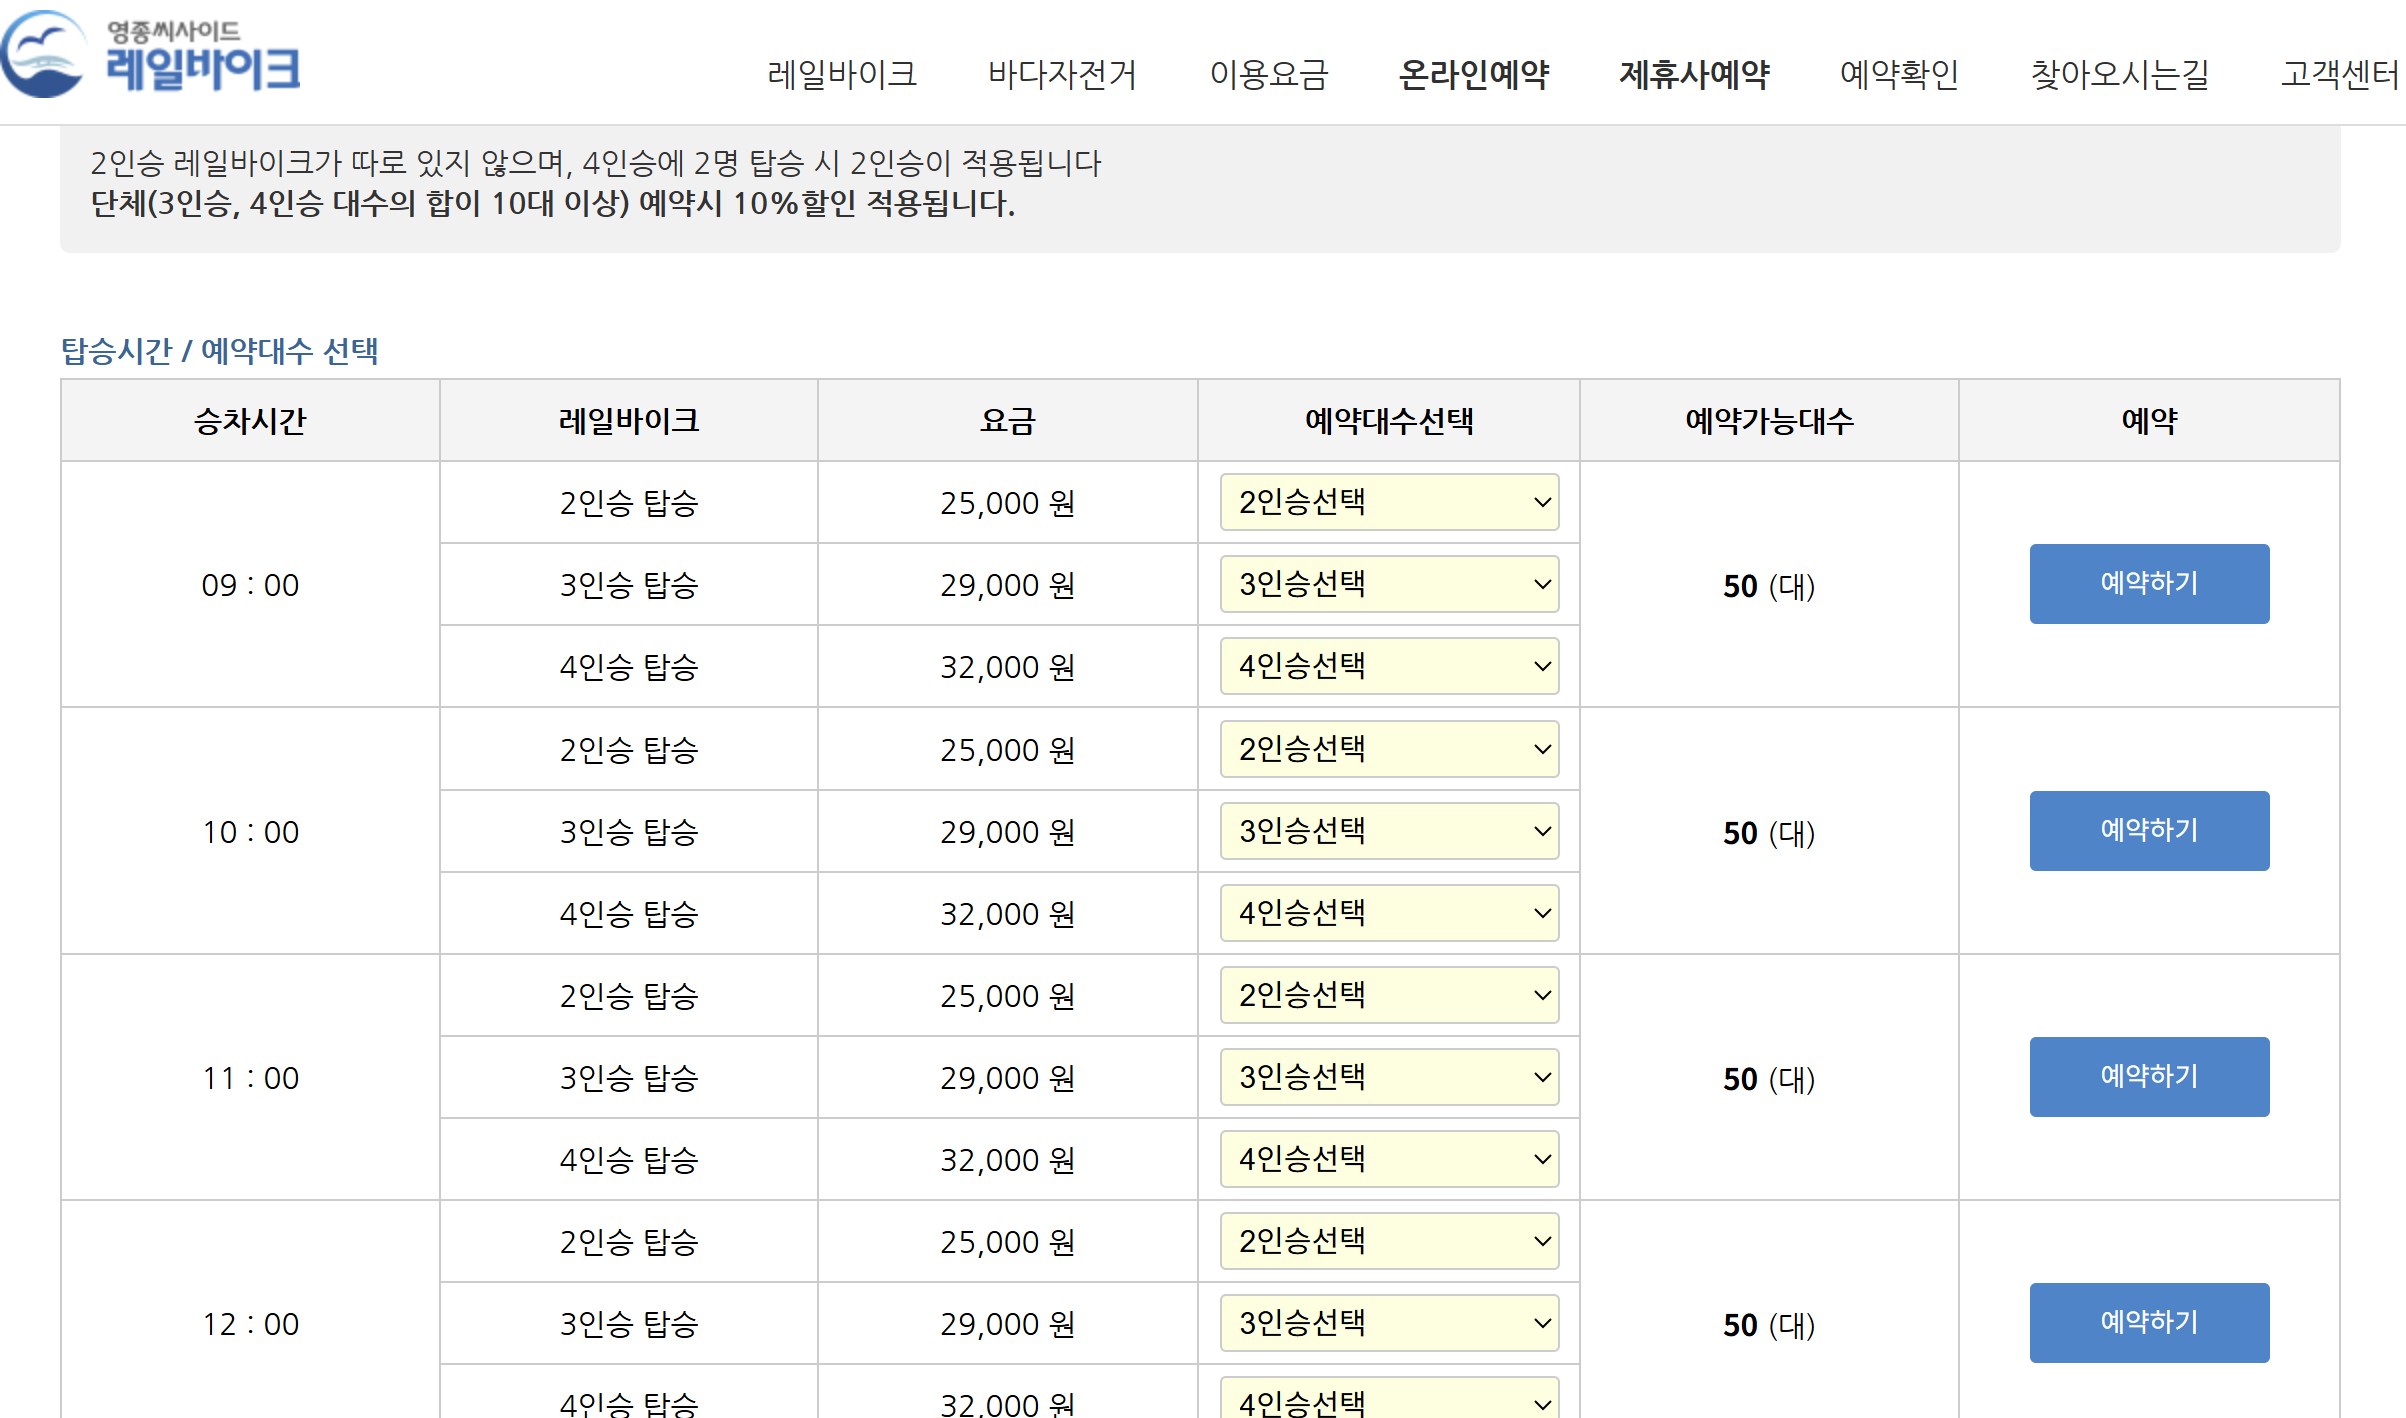This screenshot has height=1418, width=2406.
Task: Open 3인승선택 dropdown for 11:00
Action: (1388, 1077)
